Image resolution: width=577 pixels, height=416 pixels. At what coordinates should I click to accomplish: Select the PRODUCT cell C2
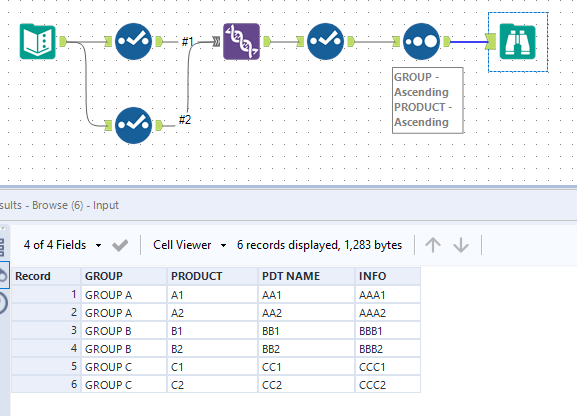[x=213, y=385]
